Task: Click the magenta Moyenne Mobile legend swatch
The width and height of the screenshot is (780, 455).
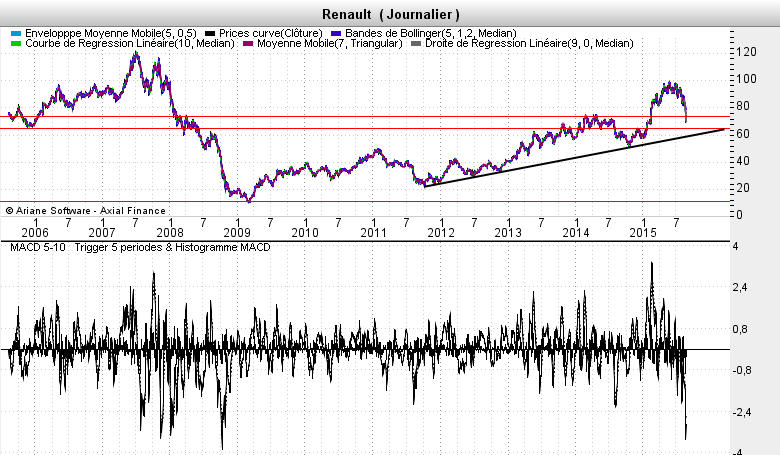Action: pyautogui.click(x=248, y=44)
